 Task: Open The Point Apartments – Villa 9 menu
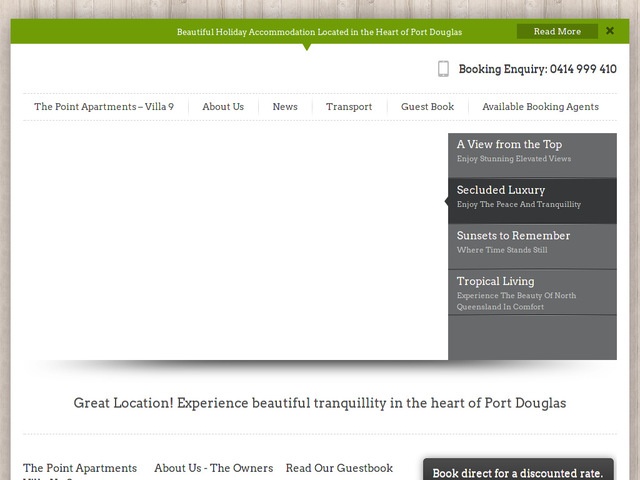click(104, 107)
